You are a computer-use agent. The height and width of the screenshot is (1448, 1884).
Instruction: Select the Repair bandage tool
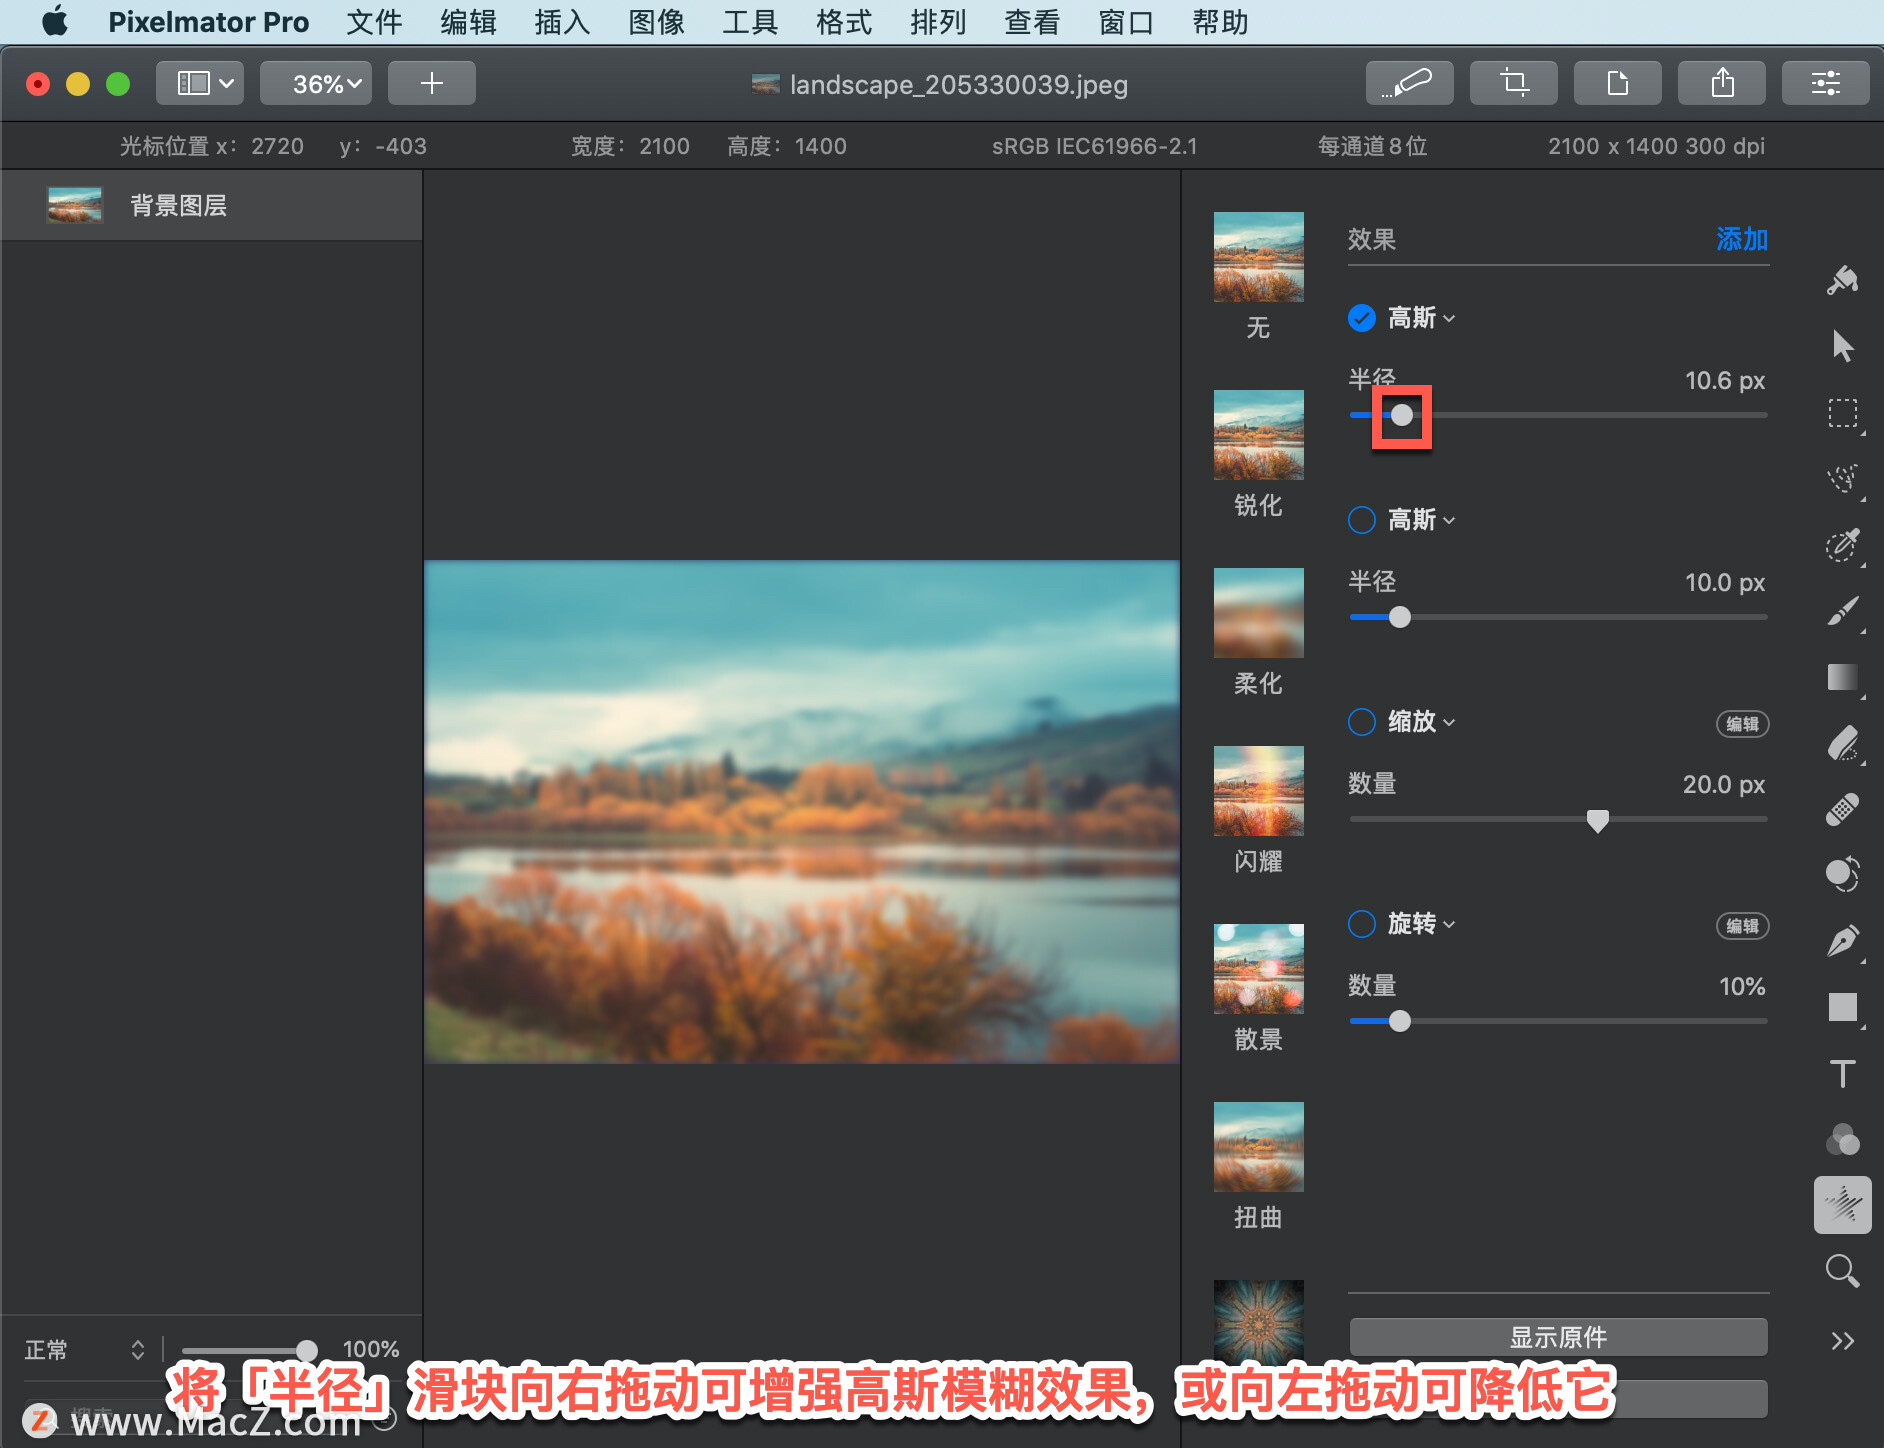point(1842,809)
